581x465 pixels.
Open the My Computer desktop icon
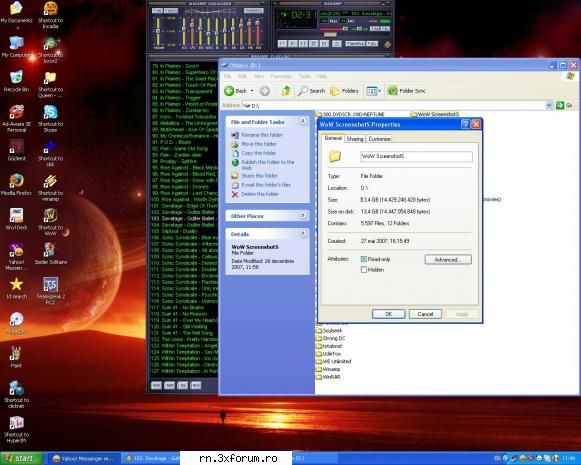coord(16,47)
